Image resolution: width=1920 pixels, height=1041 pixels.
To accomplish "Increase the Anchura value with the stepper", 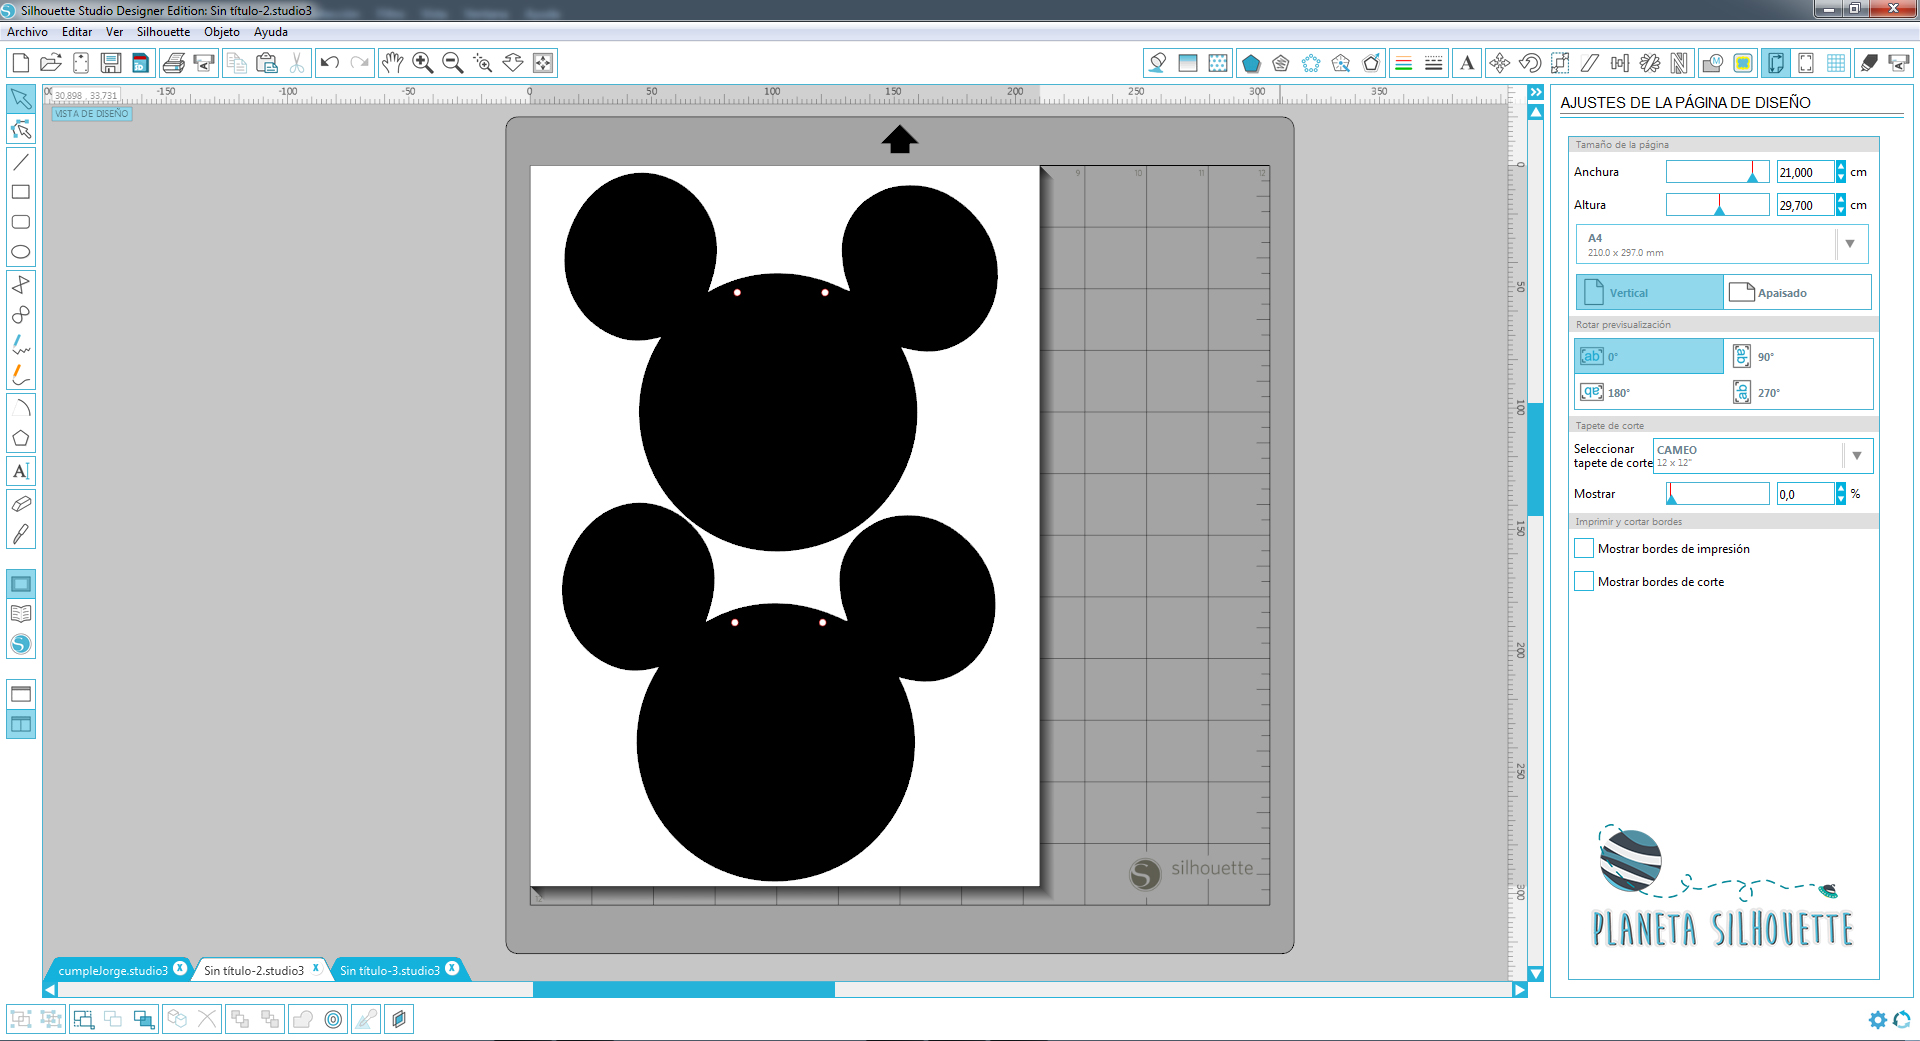I will tap(1840, 167).
